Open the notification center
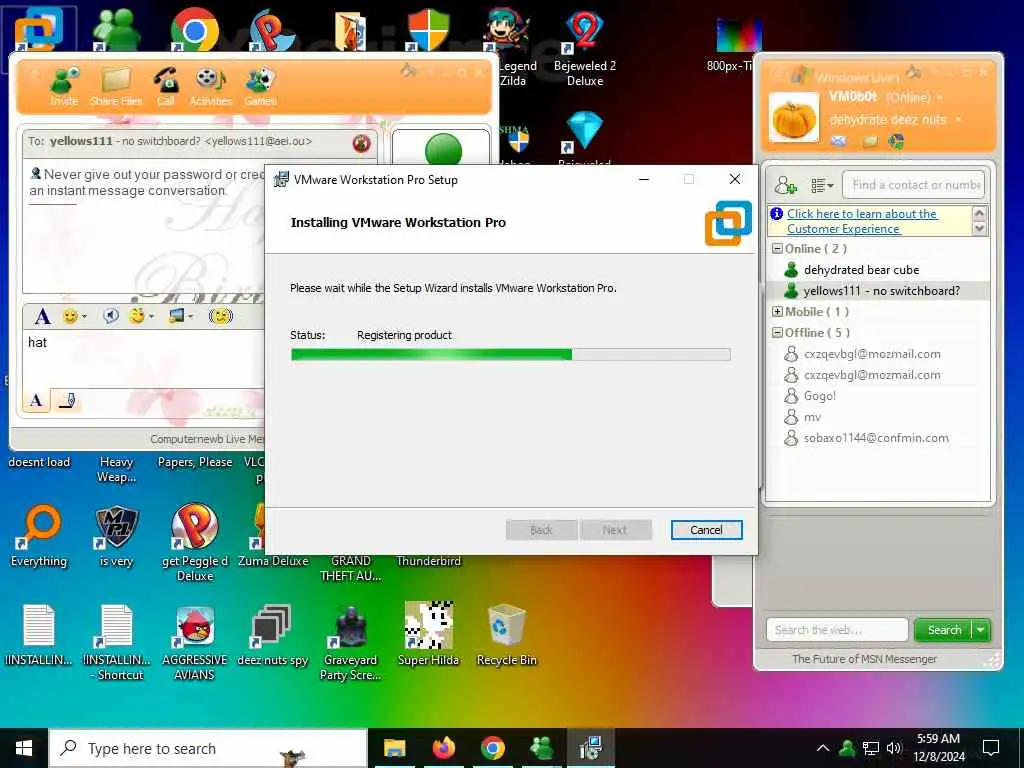 991,748
